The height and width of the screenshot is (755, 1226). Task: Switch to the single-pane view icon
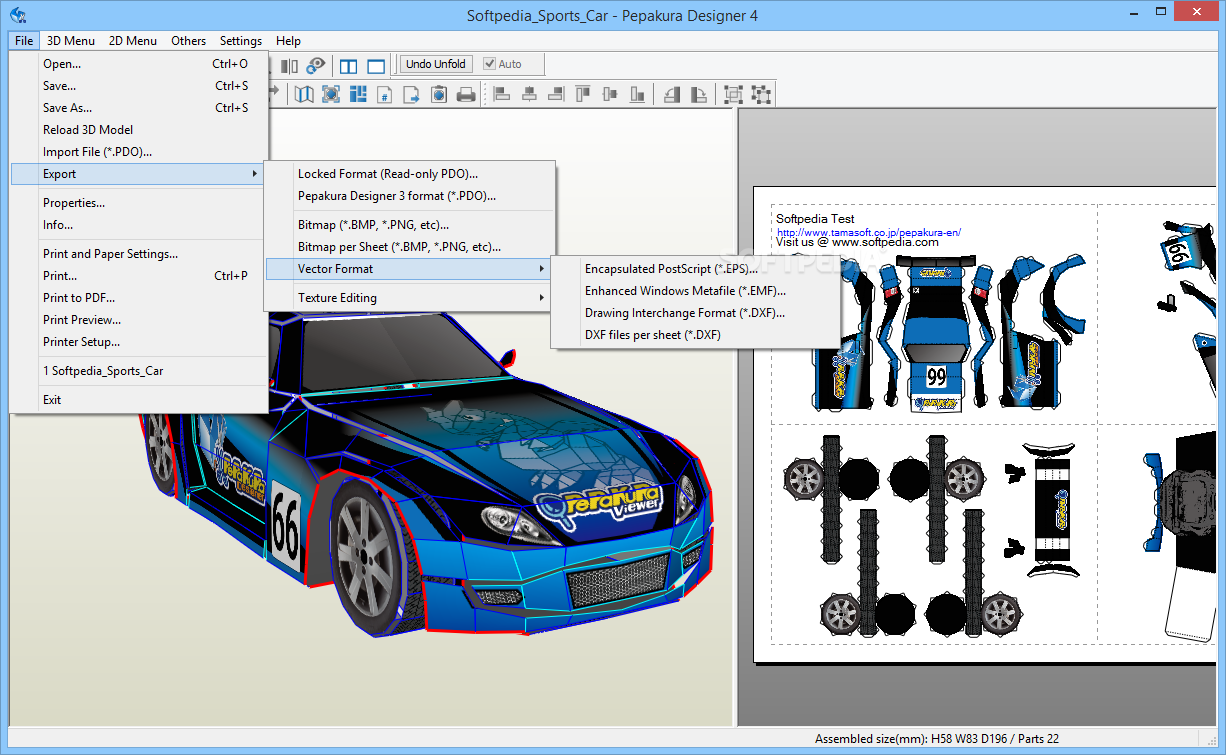pyautogui.click(x=376, y=66)
